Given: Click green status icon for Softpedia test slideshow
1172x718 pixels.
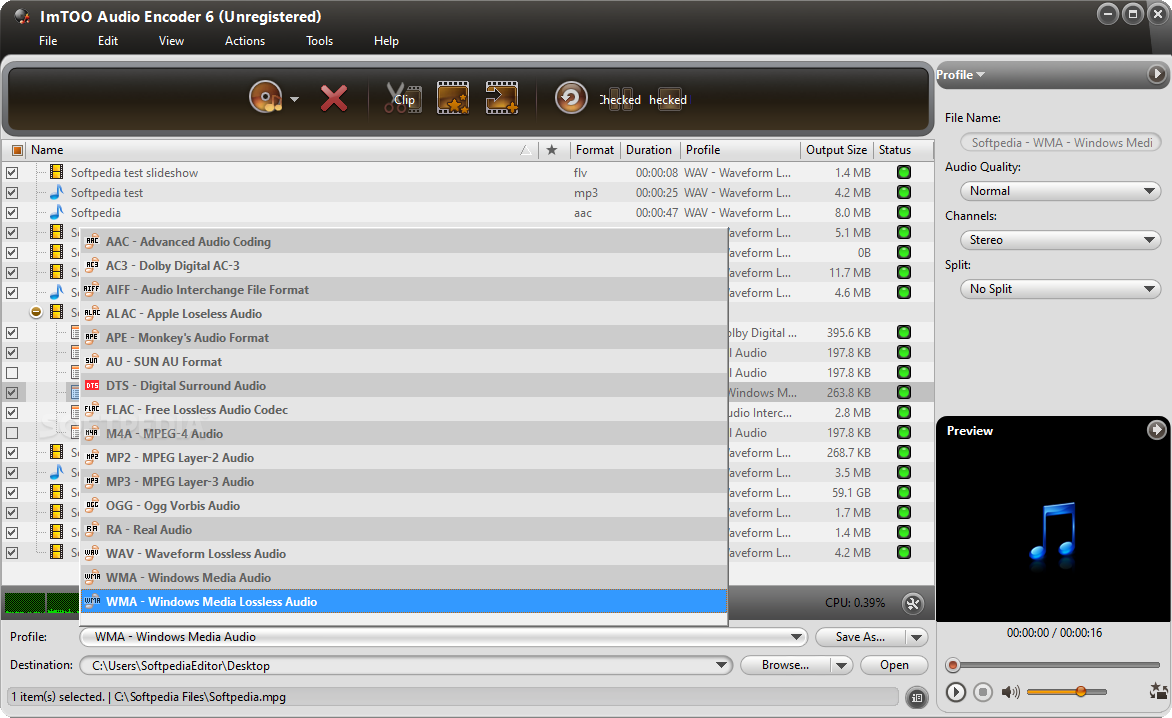Looking at the screenshot, I should click(x=904, y=173).
